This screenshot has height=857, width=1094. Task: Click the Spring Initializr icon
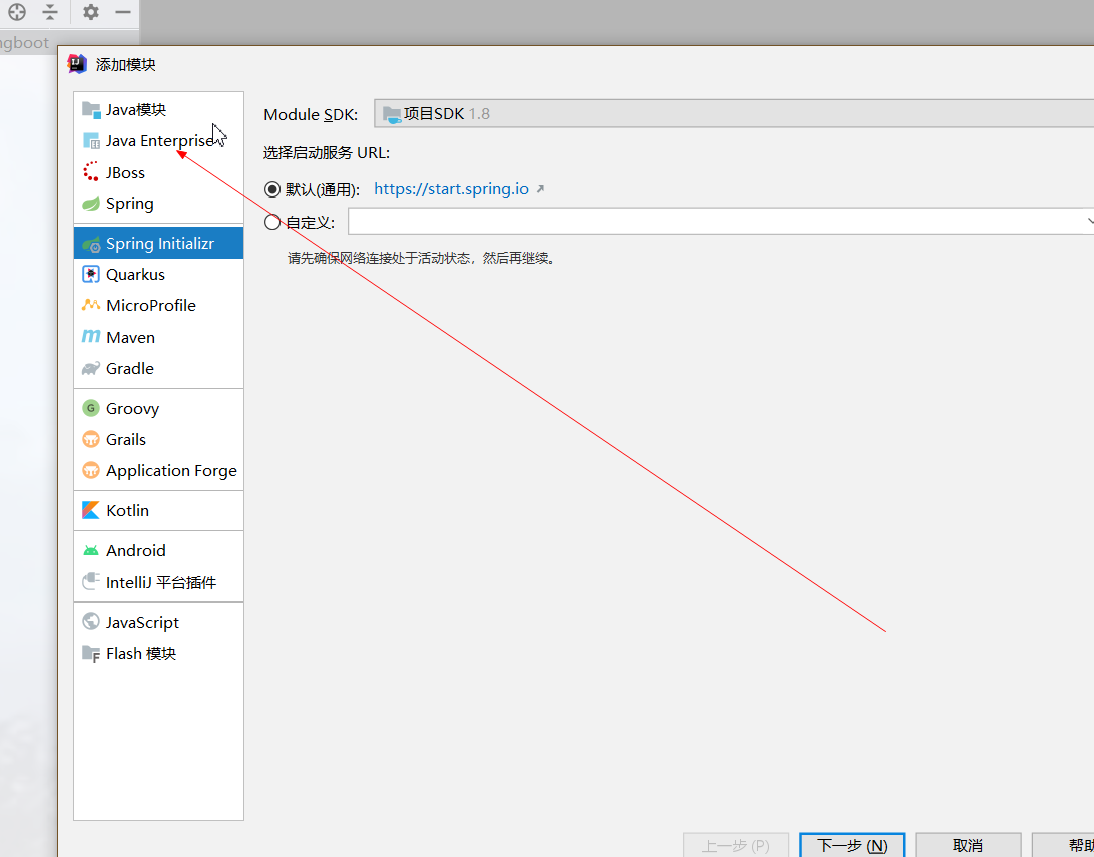(x=91, y=244)
